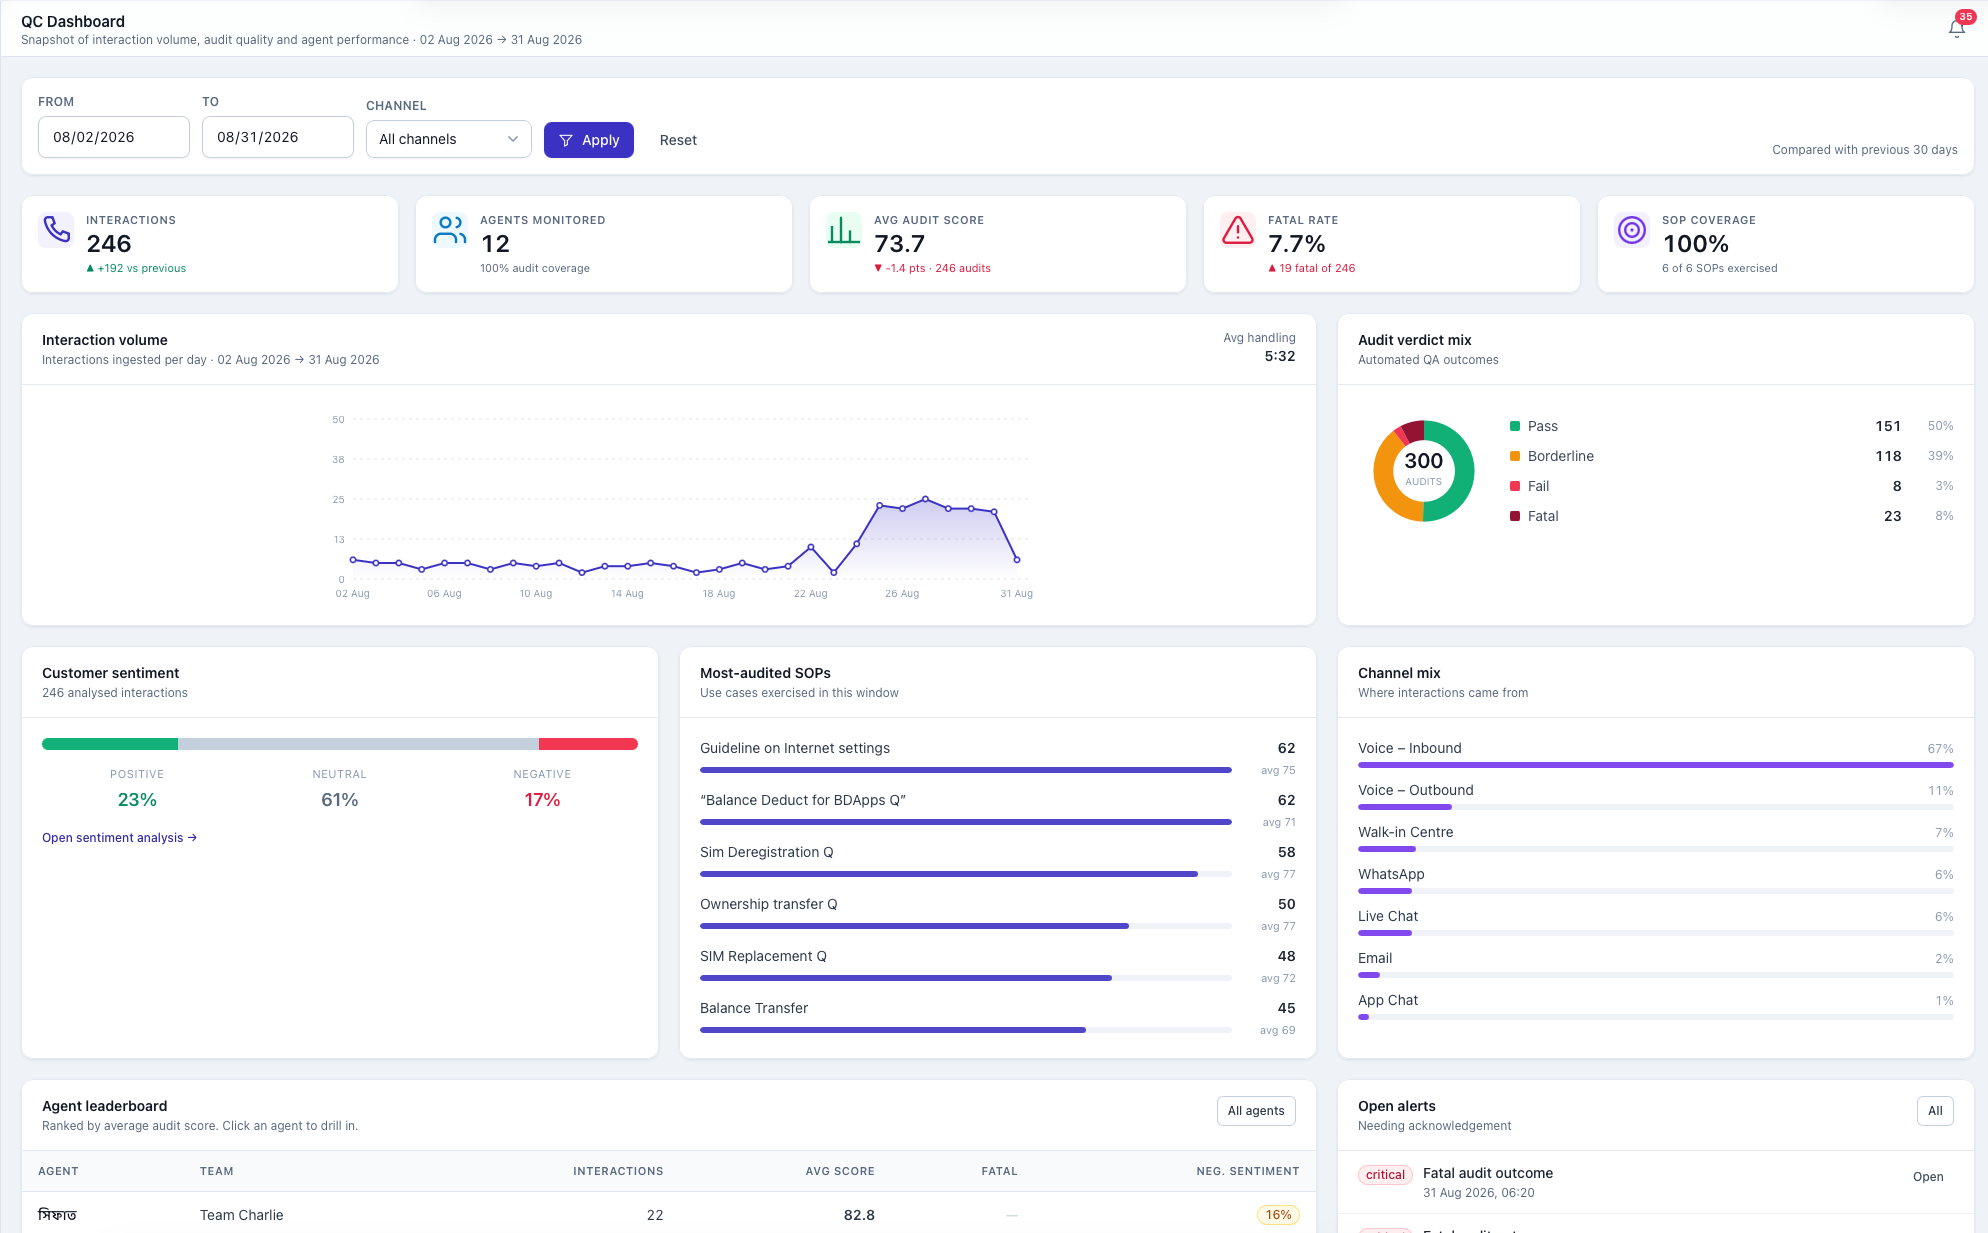The image size is (1988, 1233).
Task: Apply the date and channel filters
Action: click(589, 140)
